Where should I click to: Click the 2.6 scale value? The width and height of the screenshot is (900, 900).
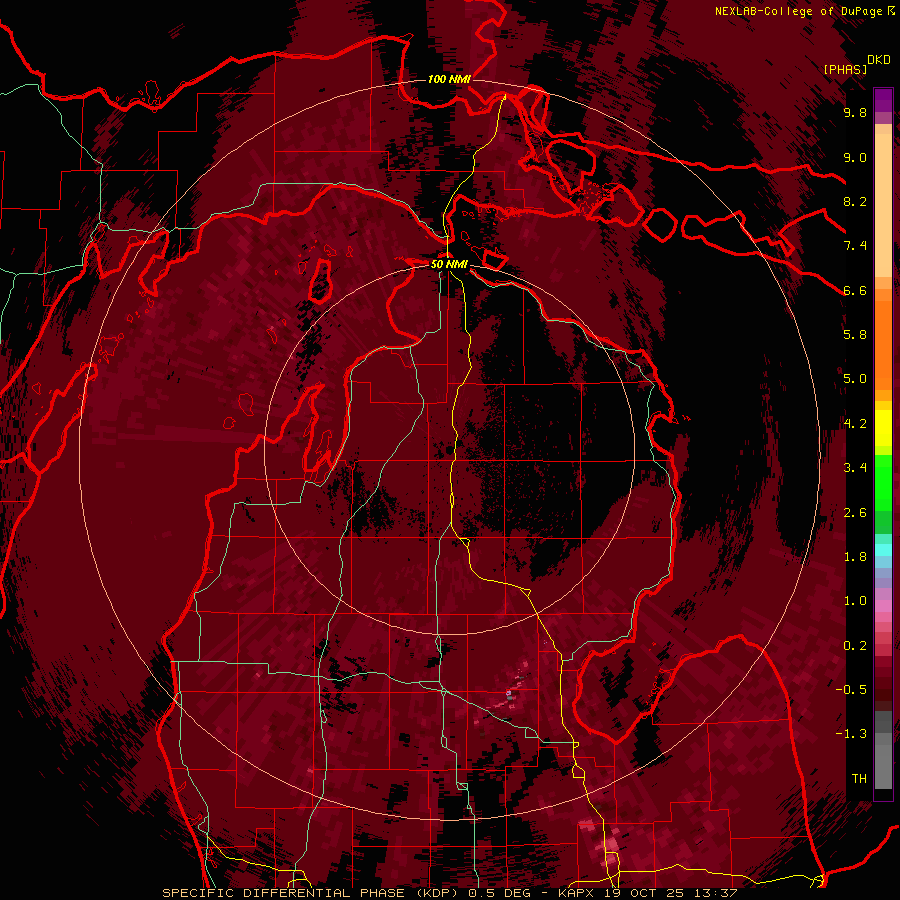pyautogui.click(x=855, y=513)
